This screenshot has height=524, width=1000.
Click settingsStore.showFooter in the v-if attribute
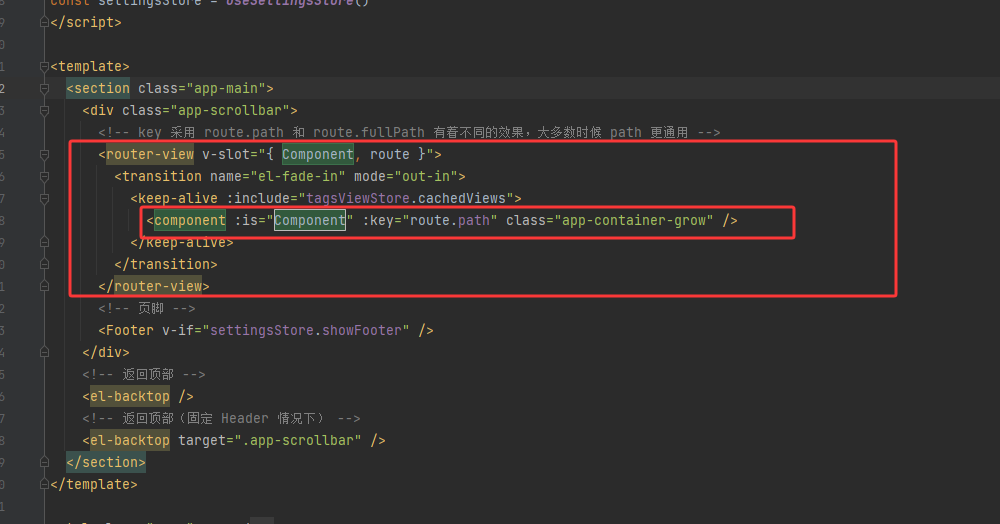click(x=305, y=330)
